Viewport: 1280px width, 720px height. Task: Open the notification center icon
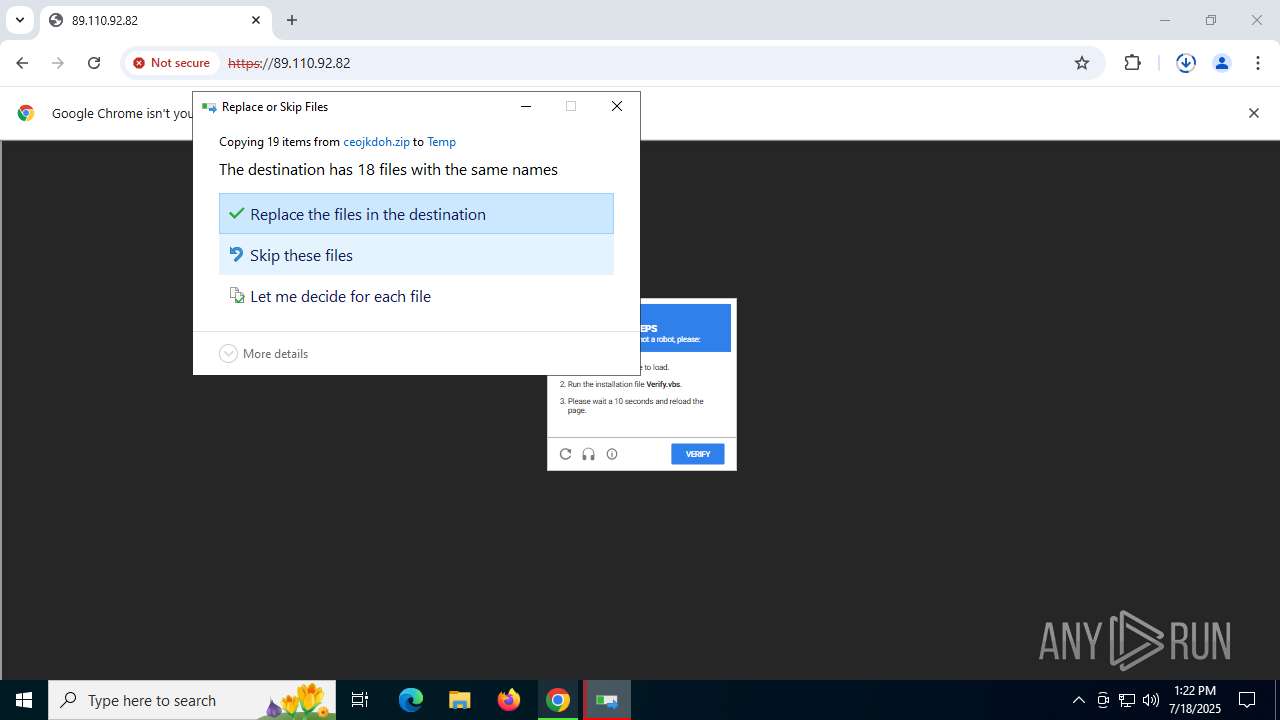(1247, 700)
